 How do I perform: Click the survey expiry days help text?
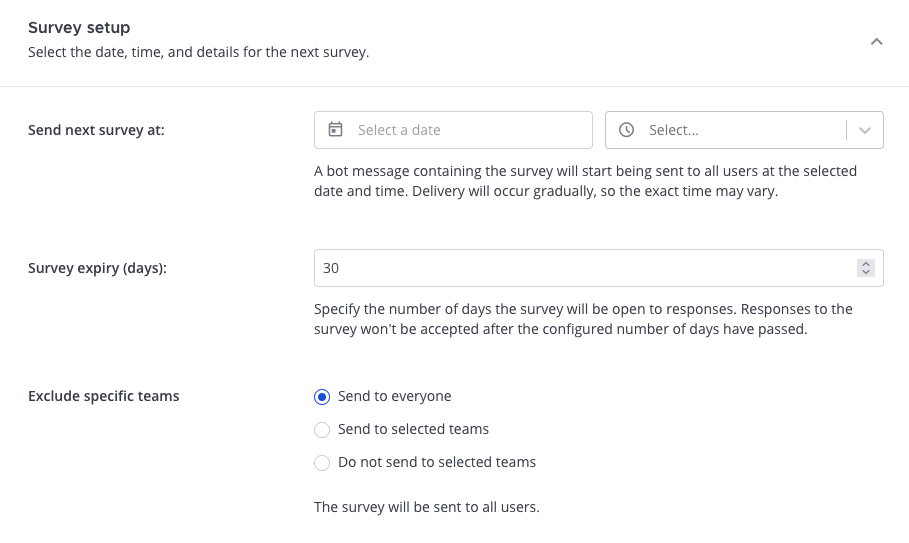click(x=583, y=319)
